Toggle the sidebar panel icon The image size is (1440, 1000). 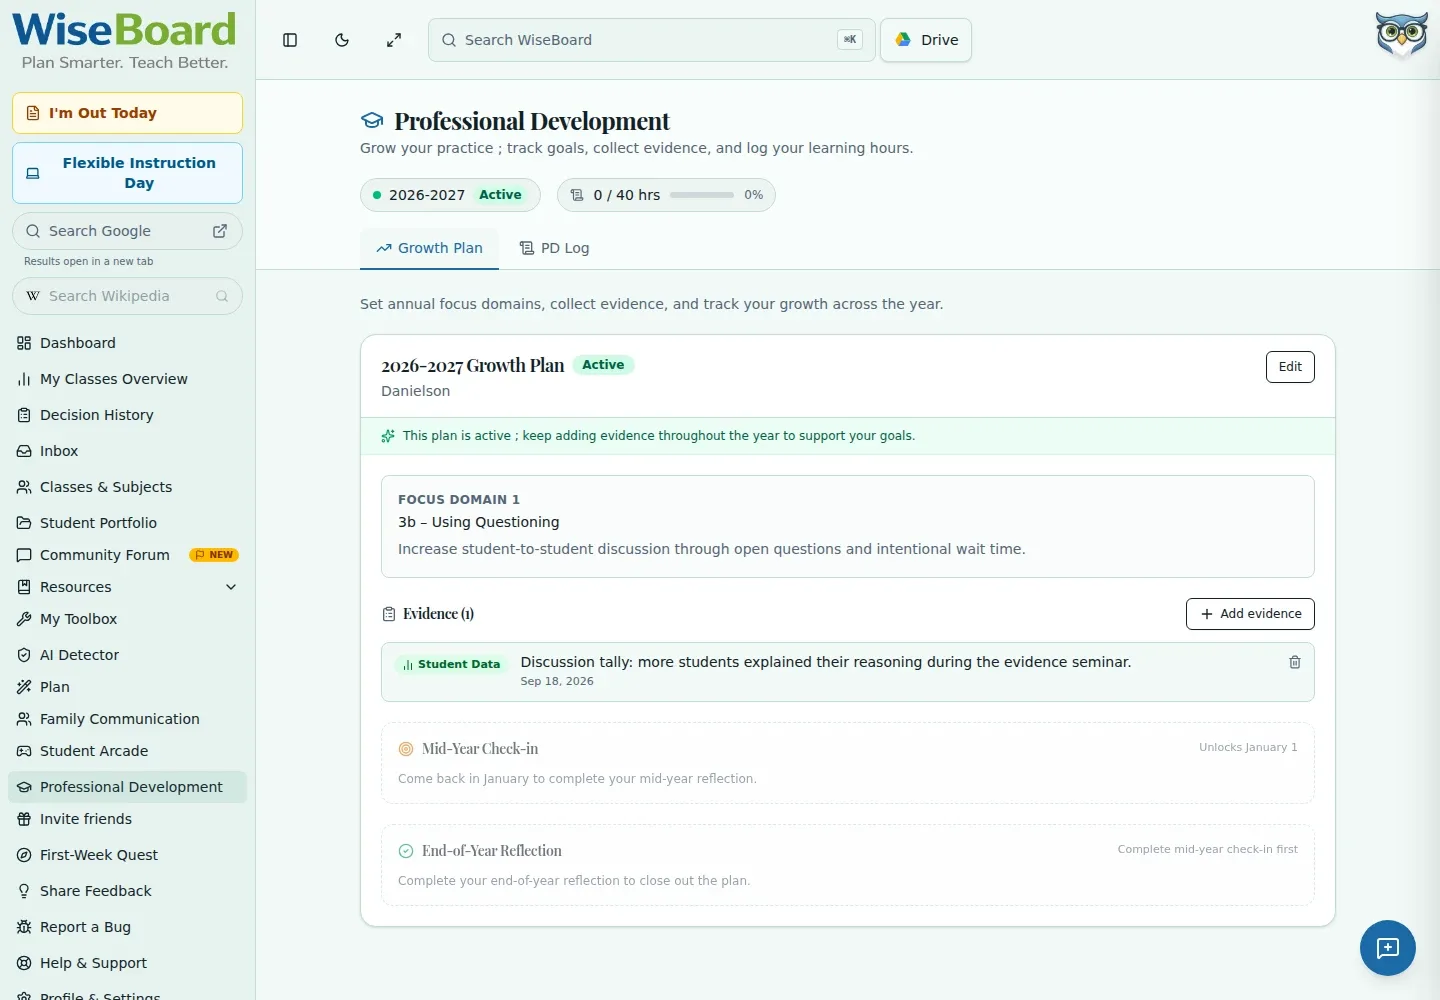[x=290, y=40]
